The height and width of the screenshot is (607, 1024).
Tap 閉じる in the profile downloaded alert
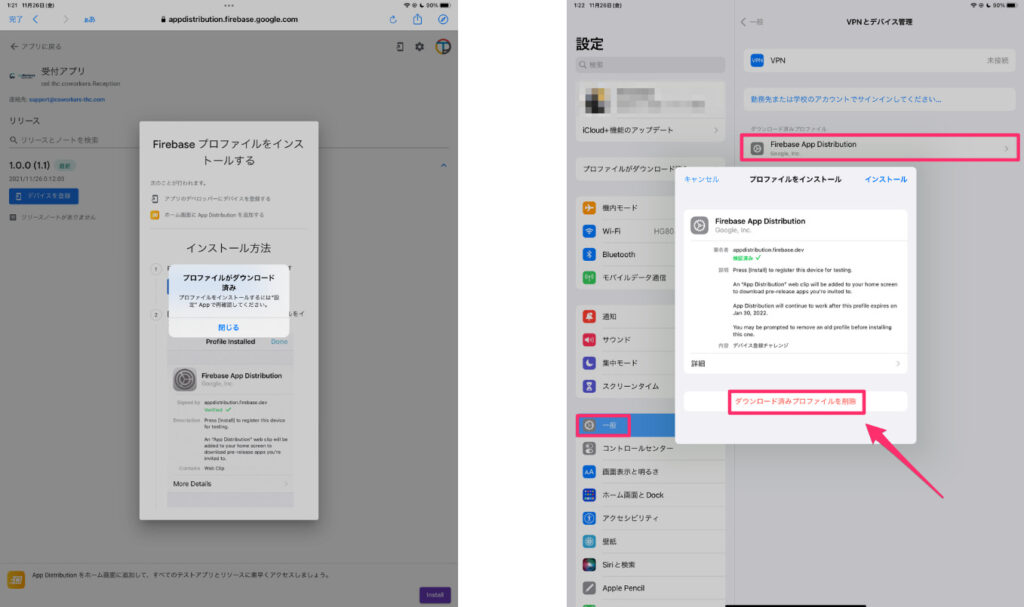coord(229,327)
